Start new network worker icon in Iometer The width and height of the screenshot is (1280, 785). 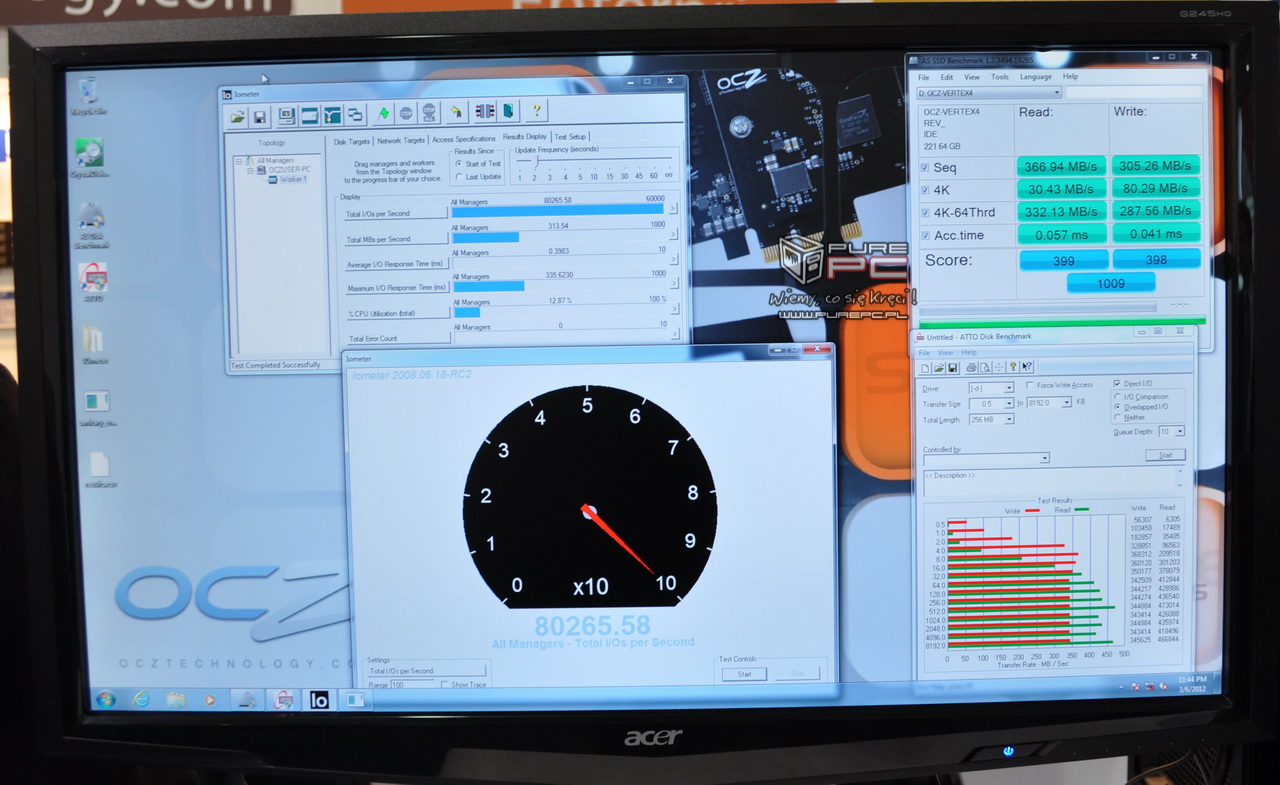click(x=332, y=116)
